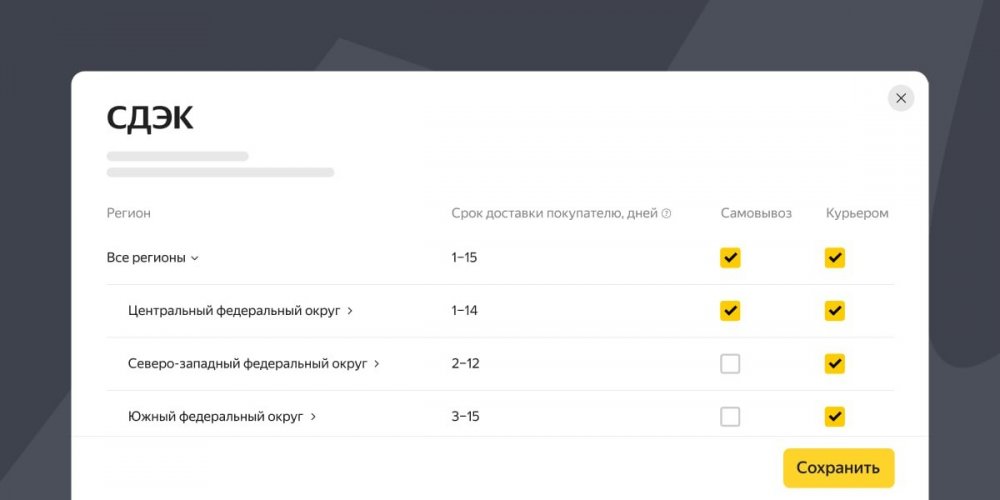Disable Курьером for Северо-западный федеральный округ
Image resolution: width=1000 pixels, height=500 pixels.
[835, 364]
